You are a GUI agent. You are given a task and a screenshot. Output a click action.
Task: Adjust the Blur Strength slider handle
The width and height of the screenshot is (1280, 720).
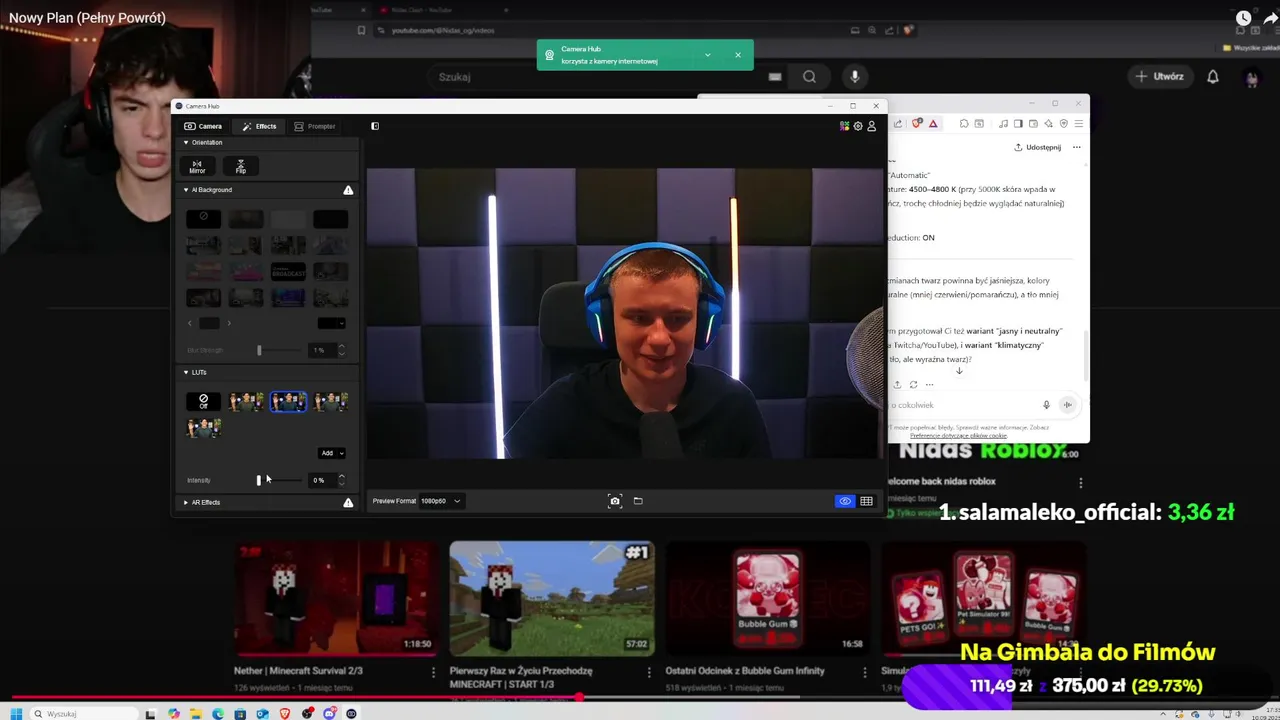[259, 350]
